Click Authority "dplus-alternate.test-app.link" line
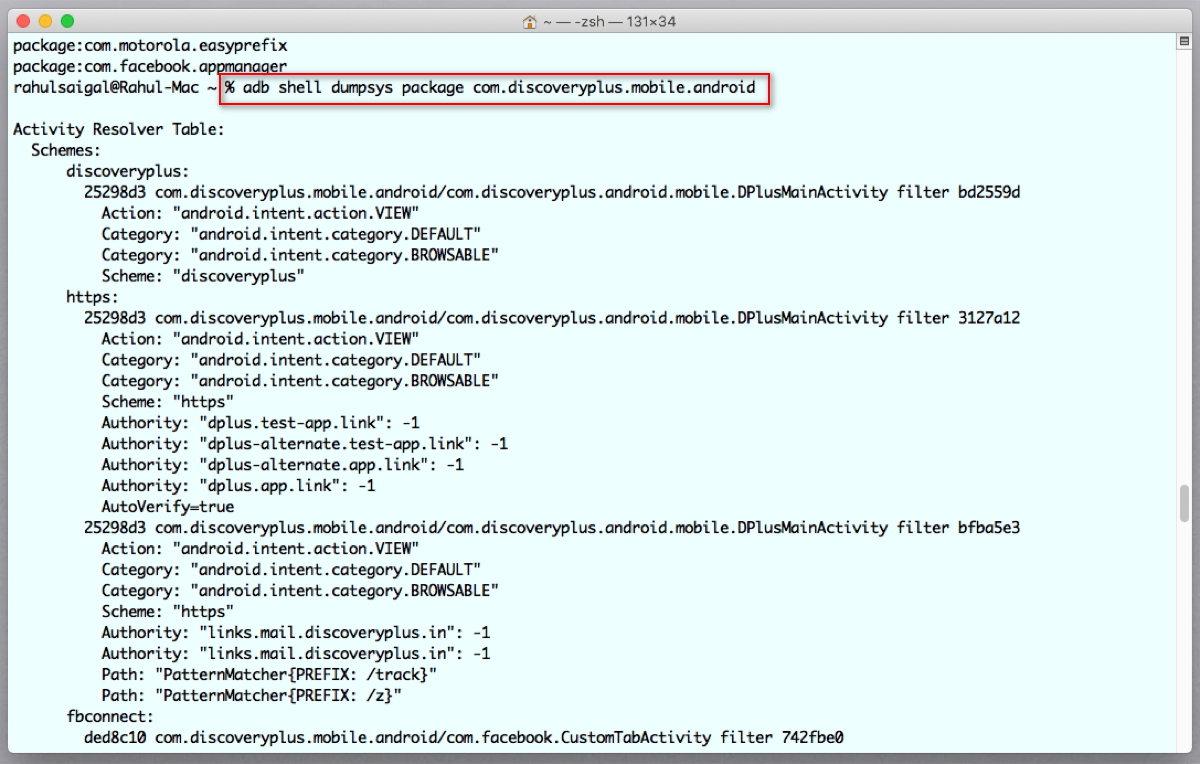1200x764 pixels. pyautogui.click(x=305, y=444)
